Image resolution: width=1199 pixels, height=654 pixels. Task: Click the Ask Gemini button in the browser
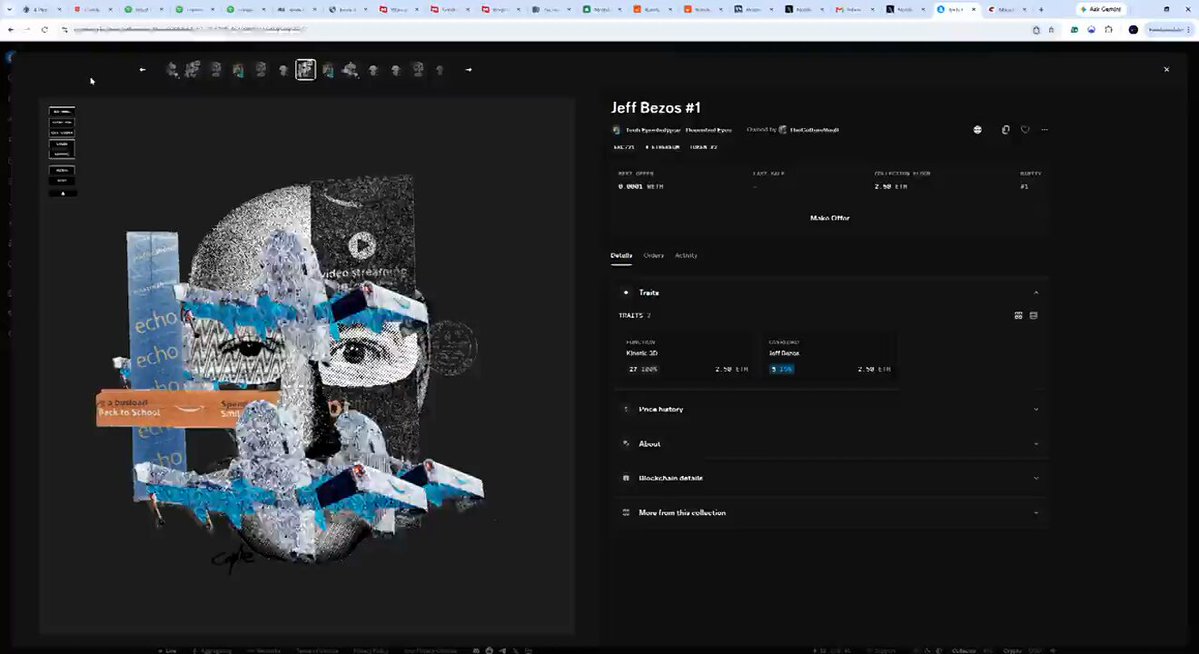coord(1100,9)
